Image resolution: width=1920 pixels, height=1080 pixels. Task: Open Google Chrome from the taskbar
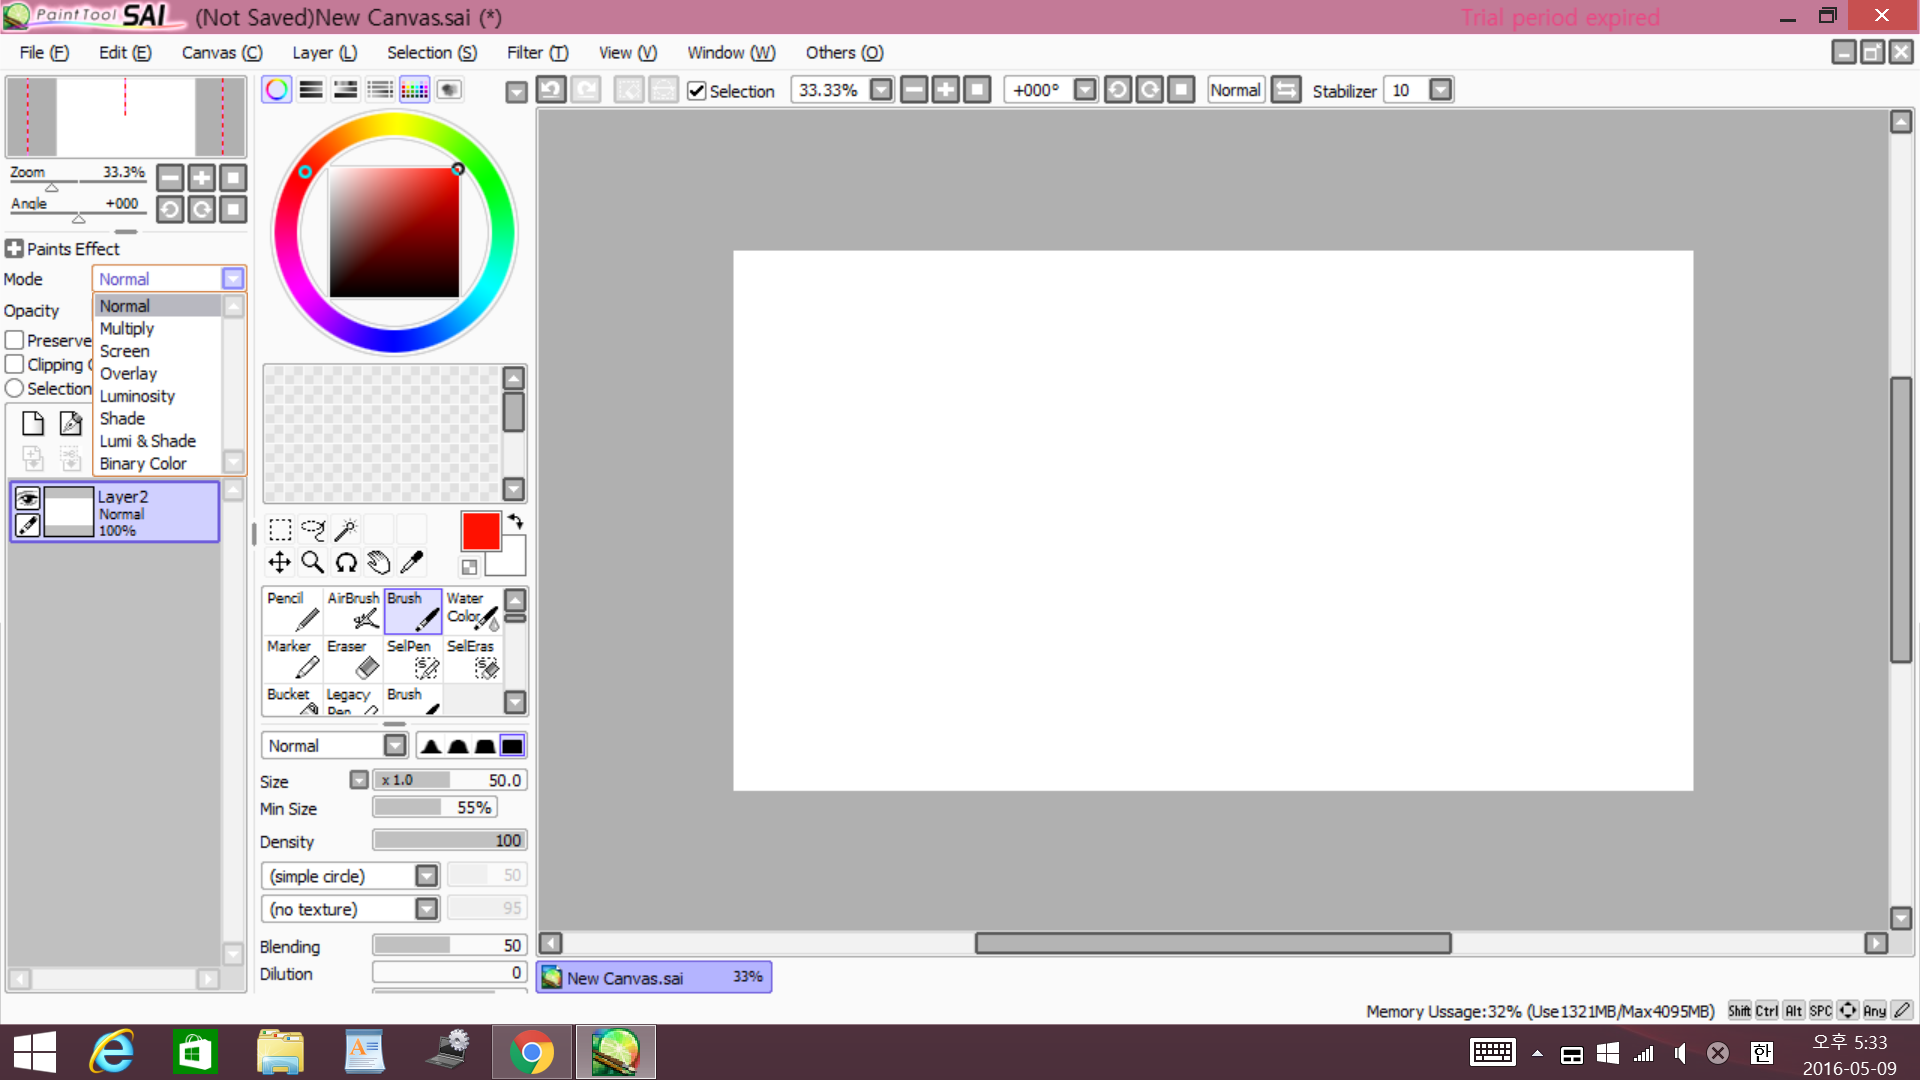coord(531,1051)
